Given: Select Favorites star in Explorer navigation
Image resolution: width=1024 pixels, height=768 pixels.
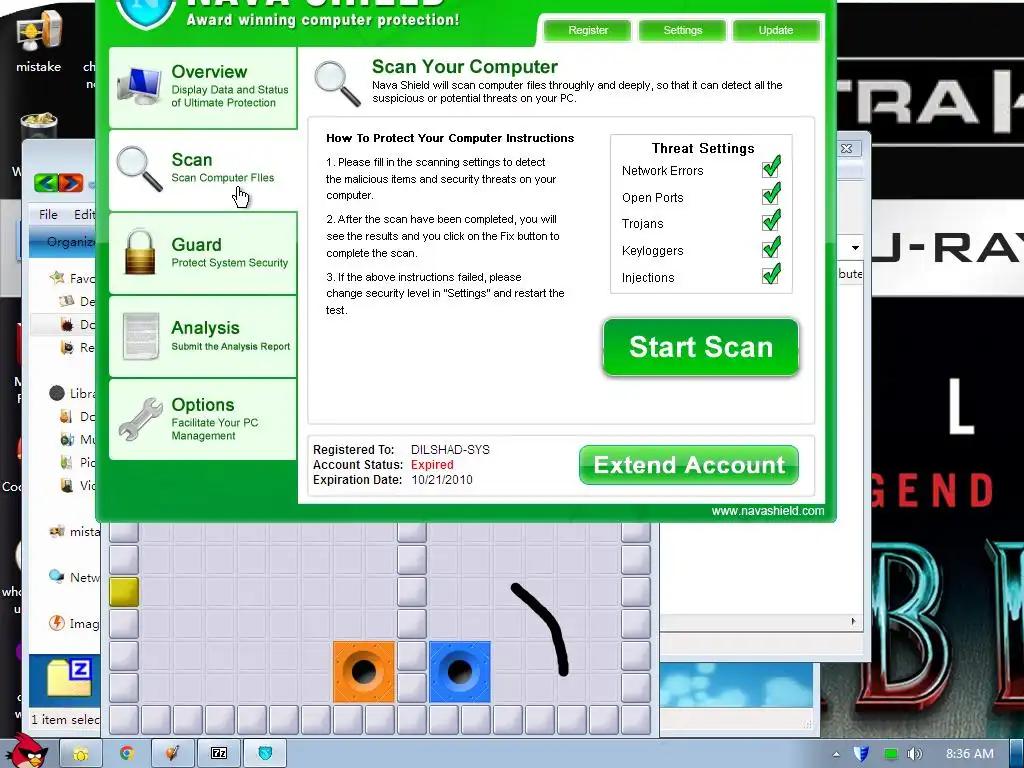Looking at the screenshot, I should pyautogui.click(x=57, y=278).
